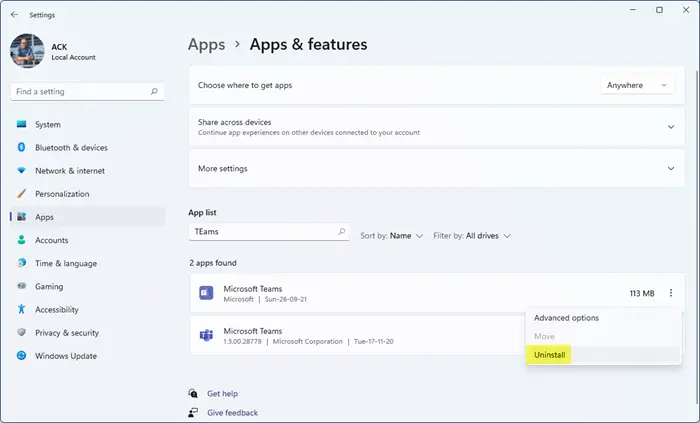700x423 pixels.
Task: Click the Network wifi icon in sidebar
Action: coord(21,170)
